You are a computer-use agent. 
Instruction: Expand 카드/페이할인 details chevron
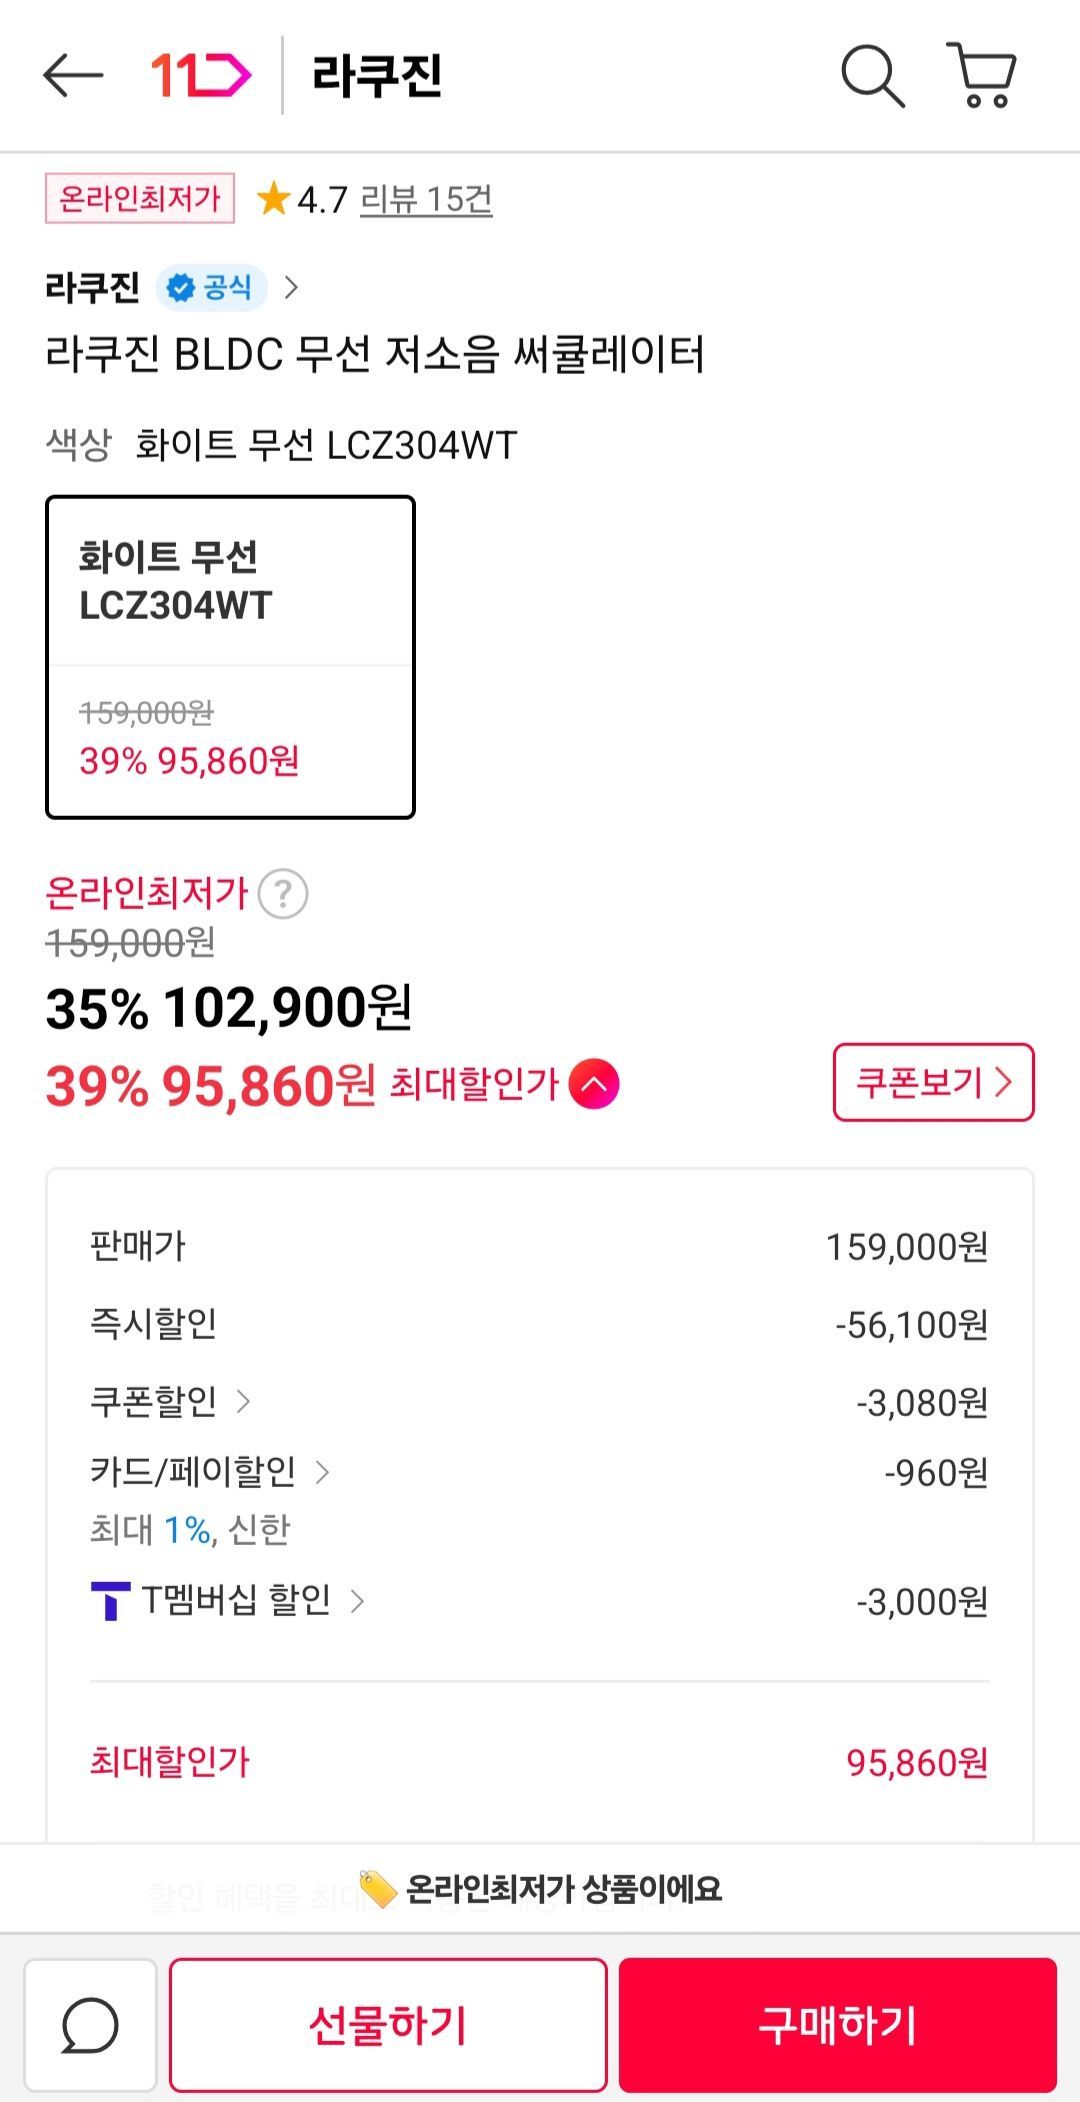[x=322, y=1472]
